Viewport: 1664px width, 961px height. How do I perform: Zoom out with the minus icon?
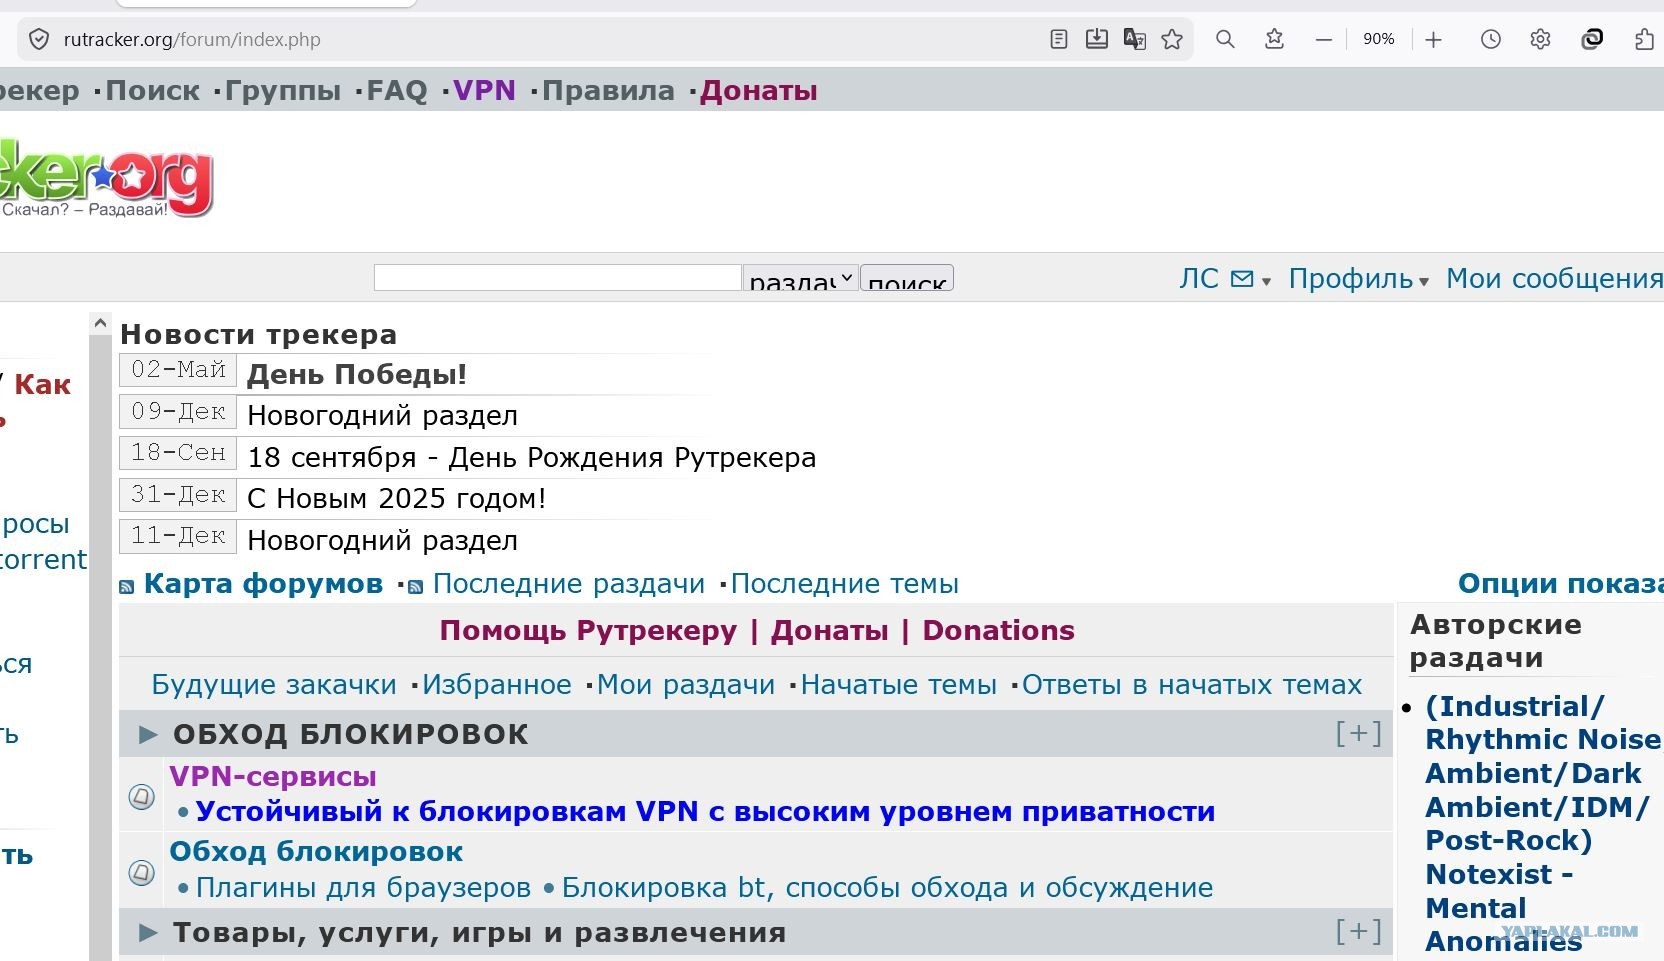(x=1324, y=40)
